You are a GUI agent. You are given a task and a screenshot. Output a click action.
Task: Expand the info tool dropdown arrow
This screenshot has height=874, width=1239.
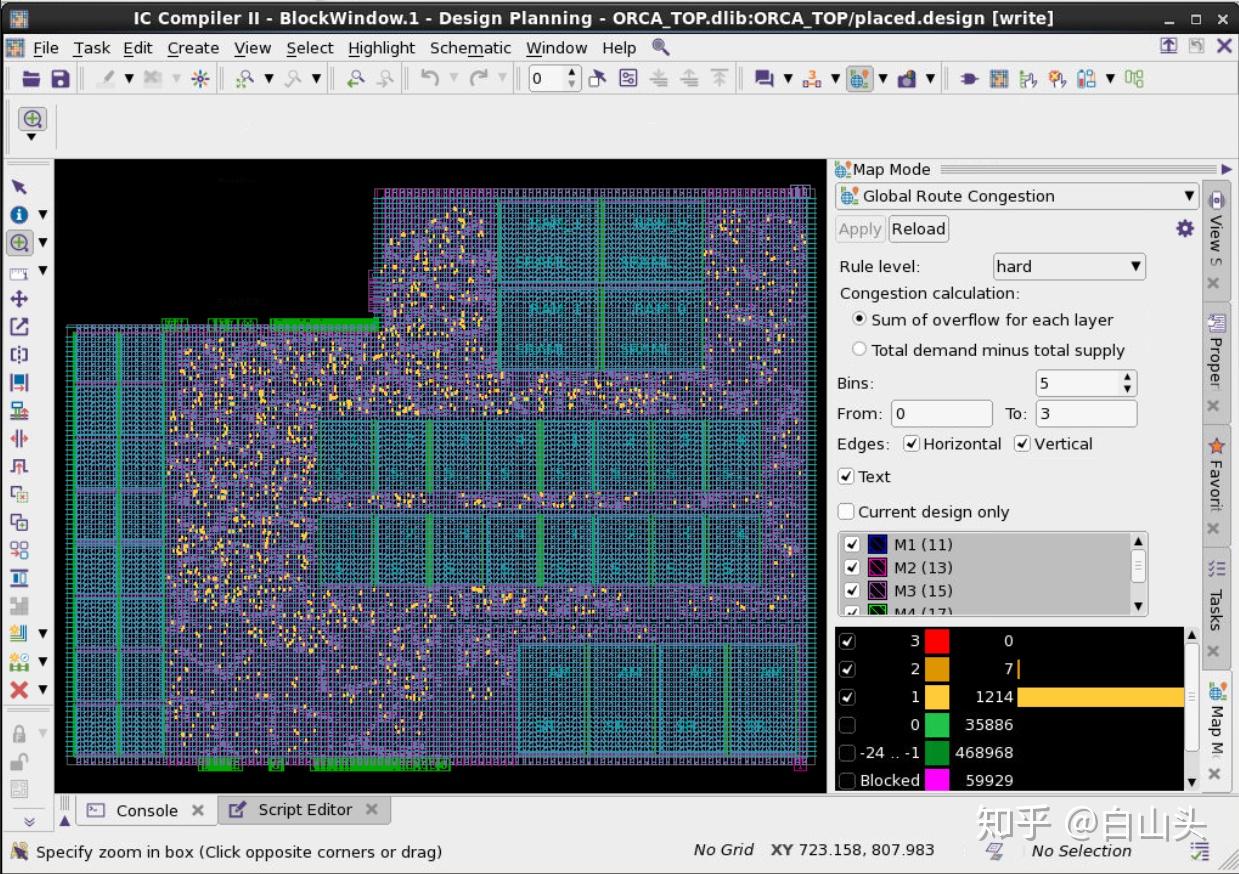(43, 215)
